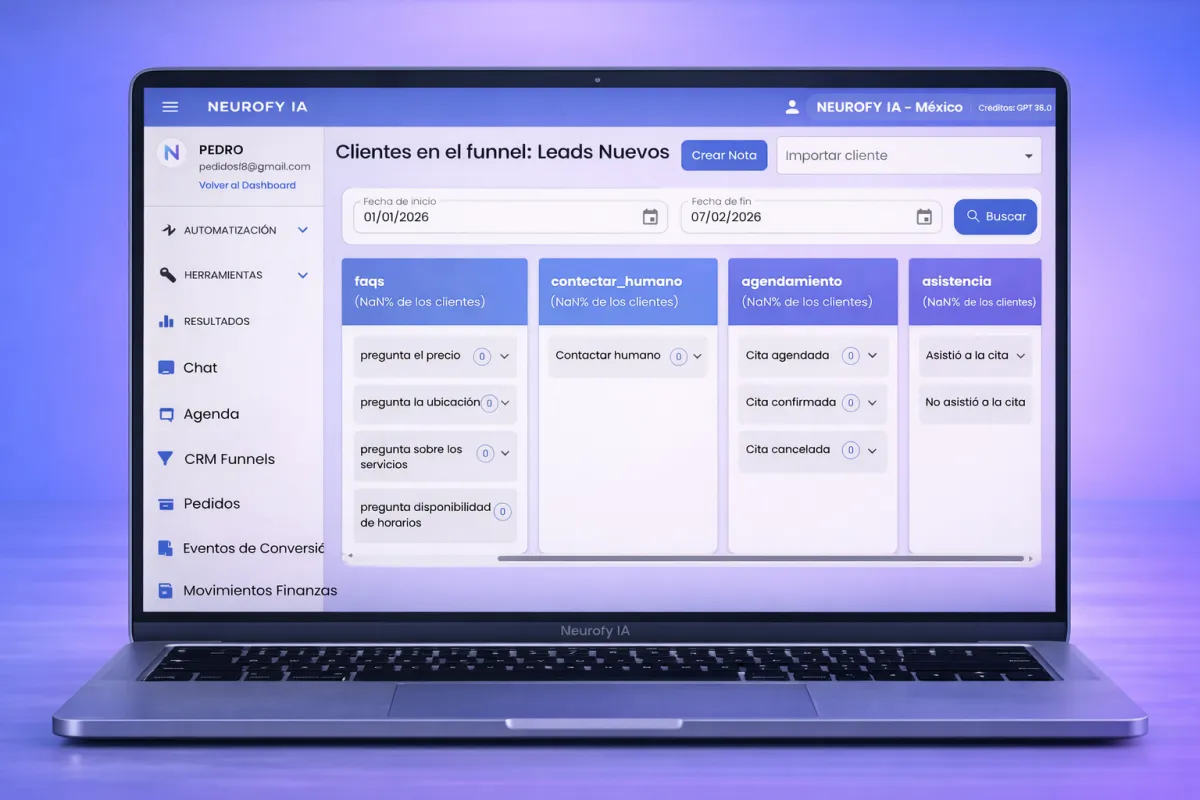Open Movimientos Finanzas from the sidebar

click(260, 591)
